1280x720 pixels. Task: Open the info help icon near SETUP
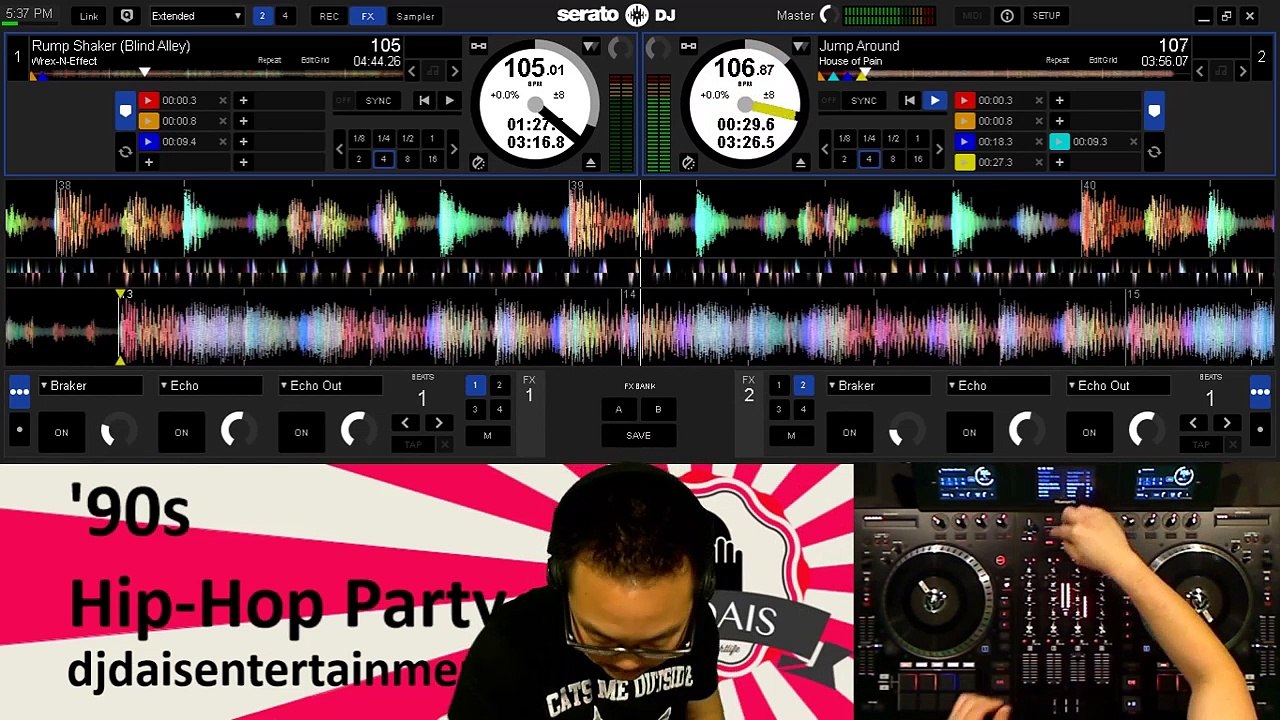click(1007, 16)
